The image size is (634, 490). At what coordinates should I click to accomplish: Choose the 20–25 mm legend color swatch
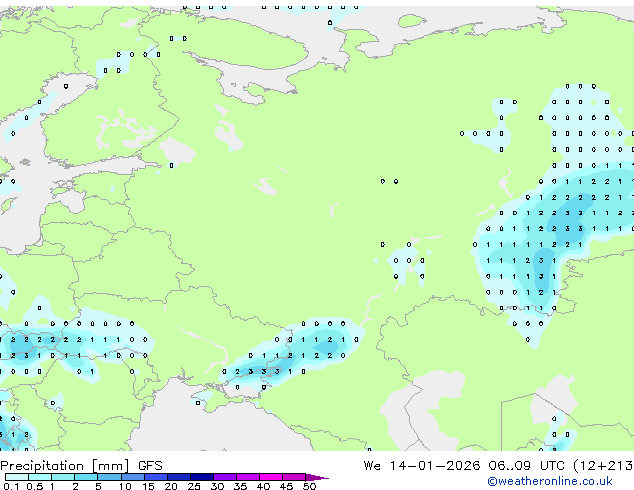pos(179,477)
